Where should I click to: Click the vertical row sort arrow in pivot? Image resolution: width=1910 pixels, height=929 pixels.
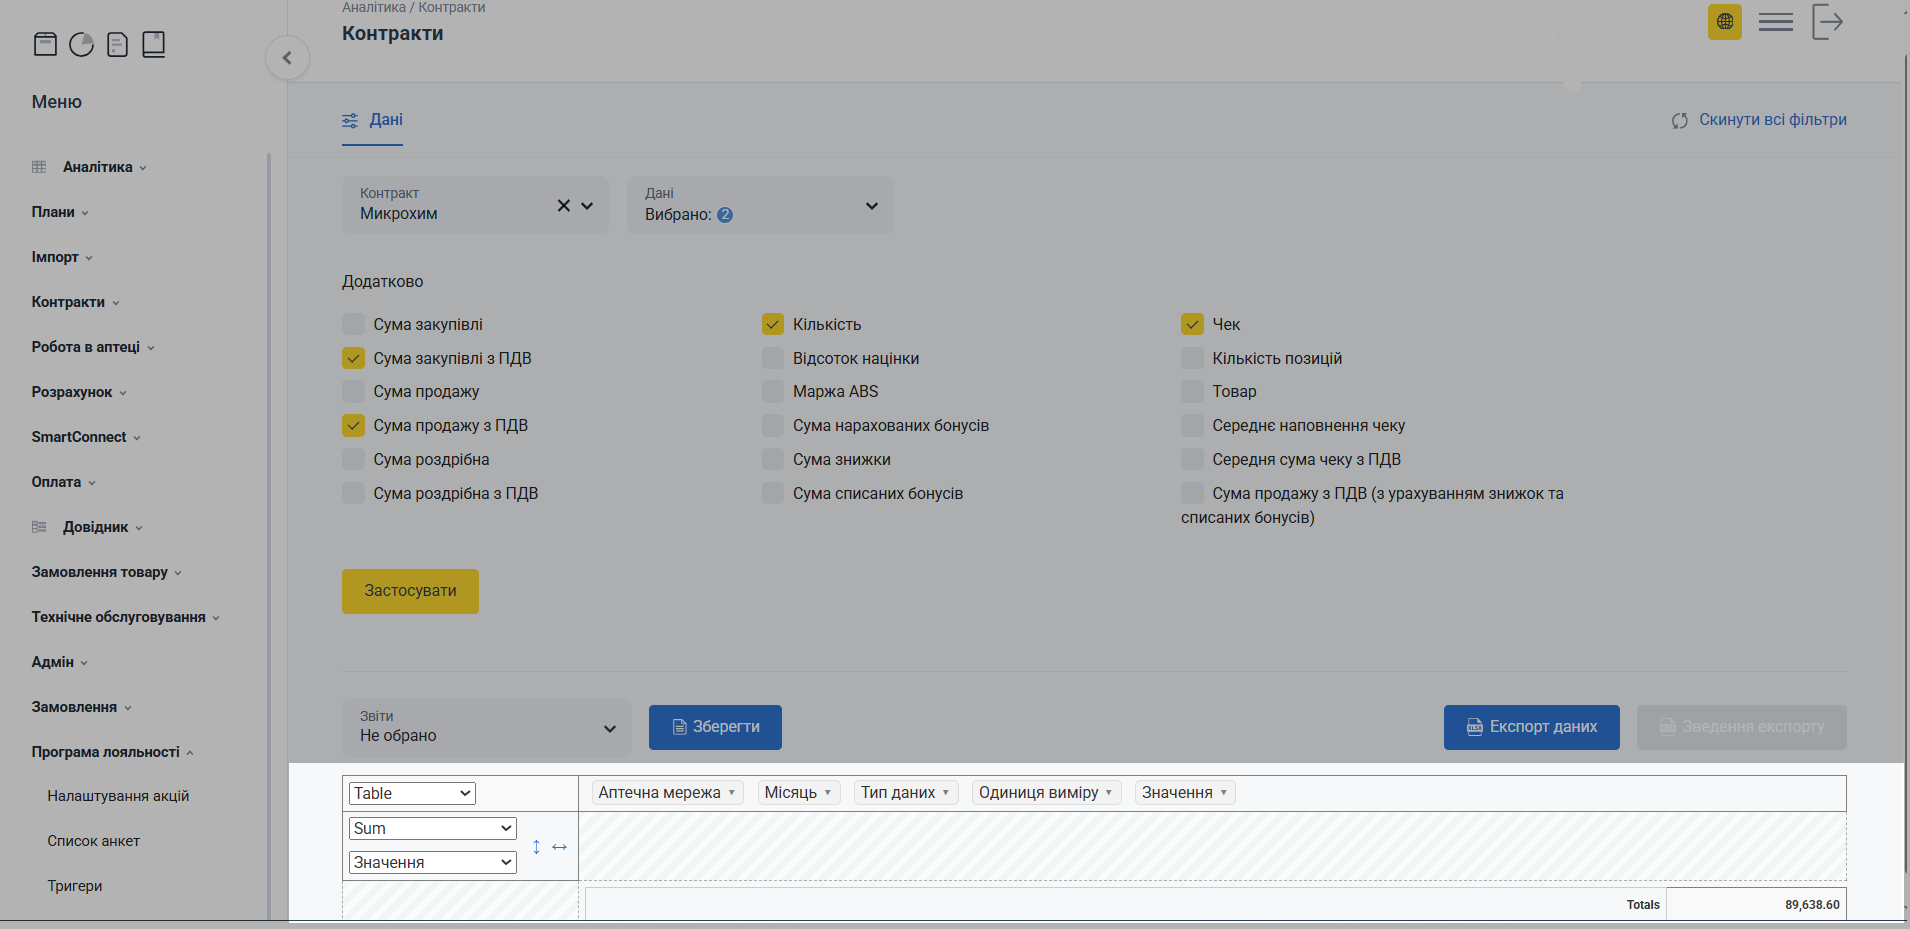[x=536, y=847]
